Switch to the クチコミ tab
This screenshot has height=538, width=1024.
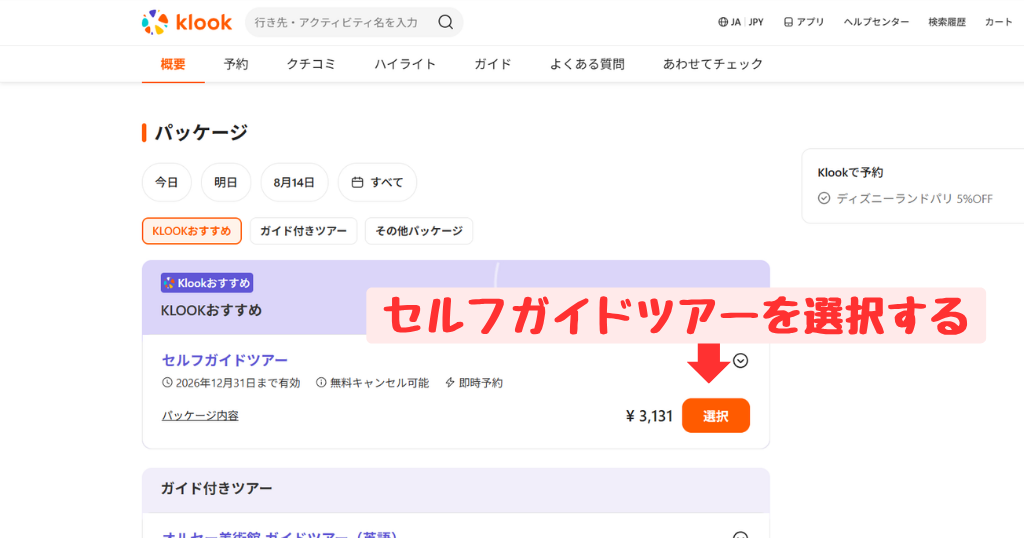(311, 64)
